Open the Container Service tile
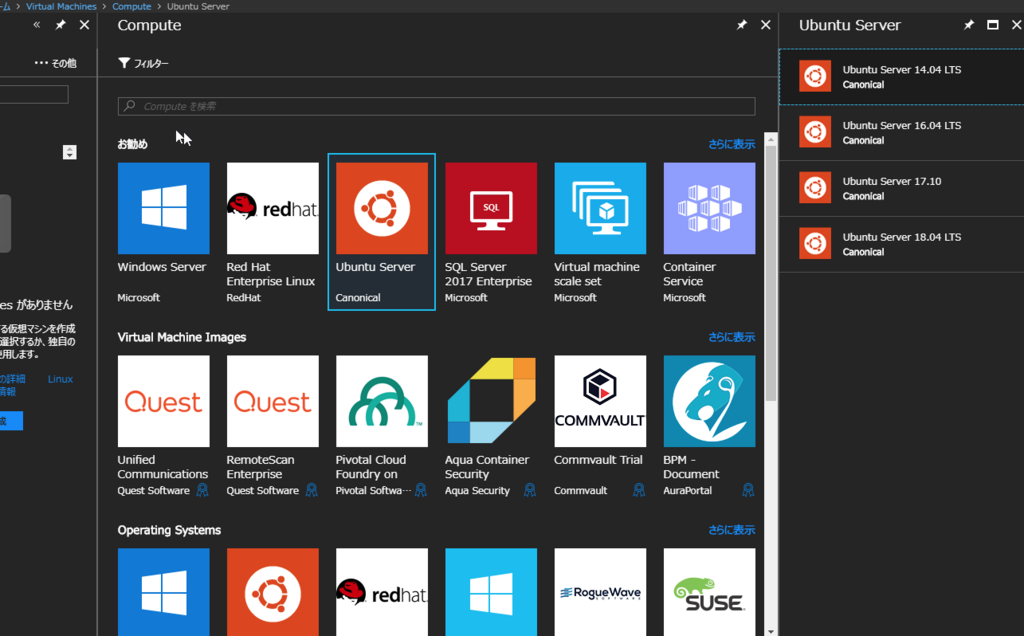The image size is (1024, 636). [x=709, y=232]
